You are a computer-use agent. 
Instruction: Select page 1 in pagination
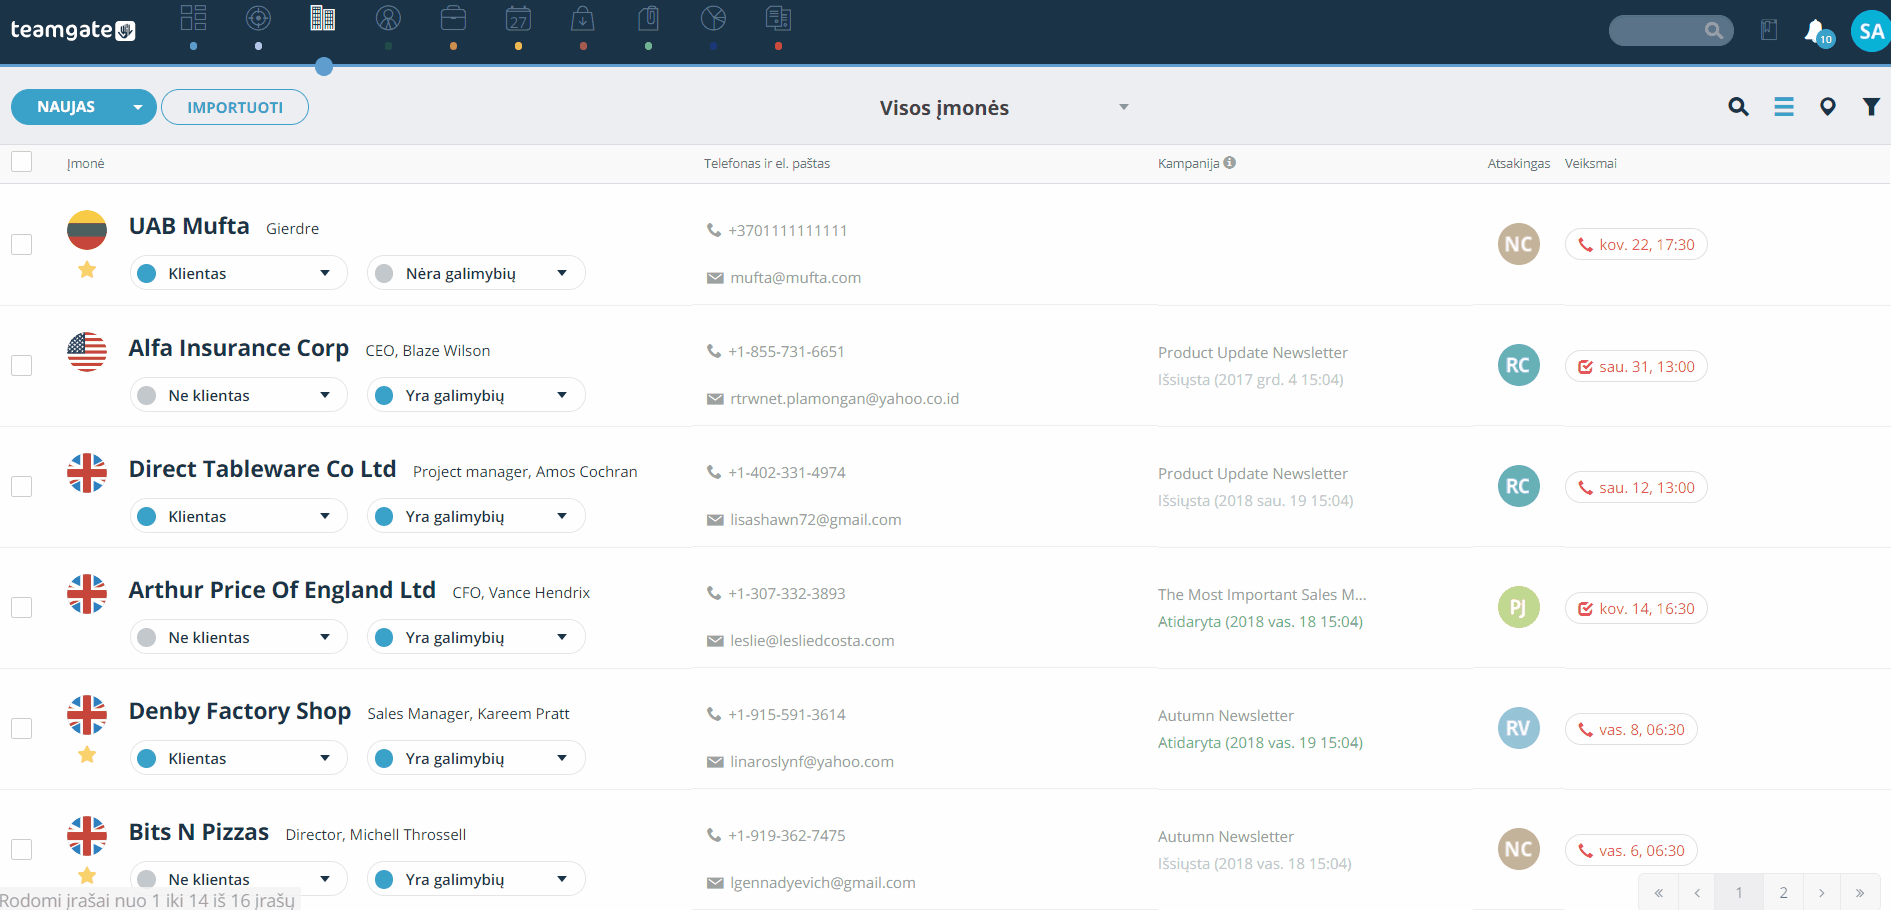point(1739,892)
